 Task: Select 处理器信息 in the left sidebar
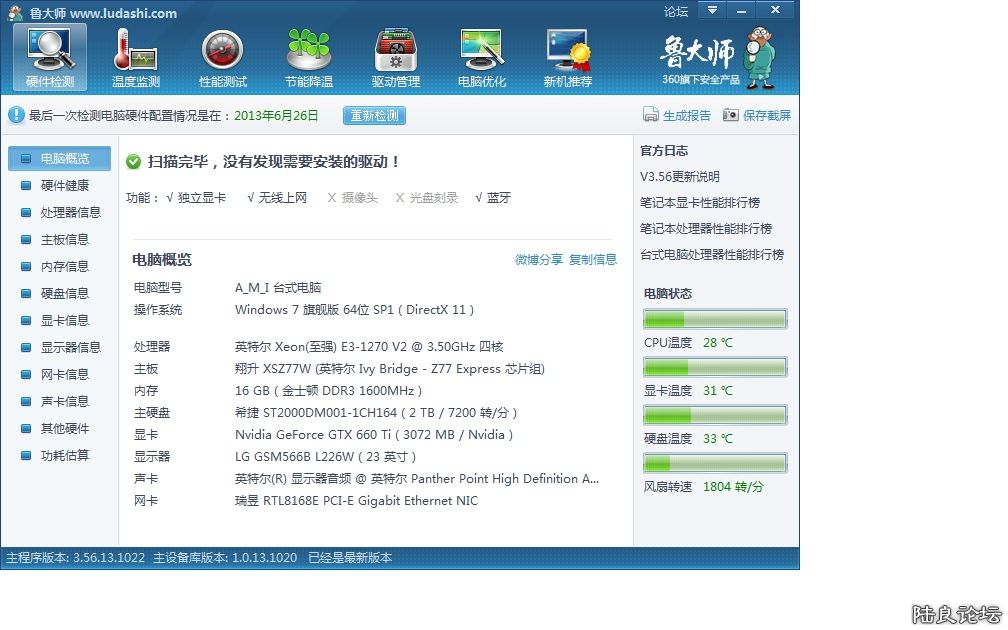pos(70,212)
